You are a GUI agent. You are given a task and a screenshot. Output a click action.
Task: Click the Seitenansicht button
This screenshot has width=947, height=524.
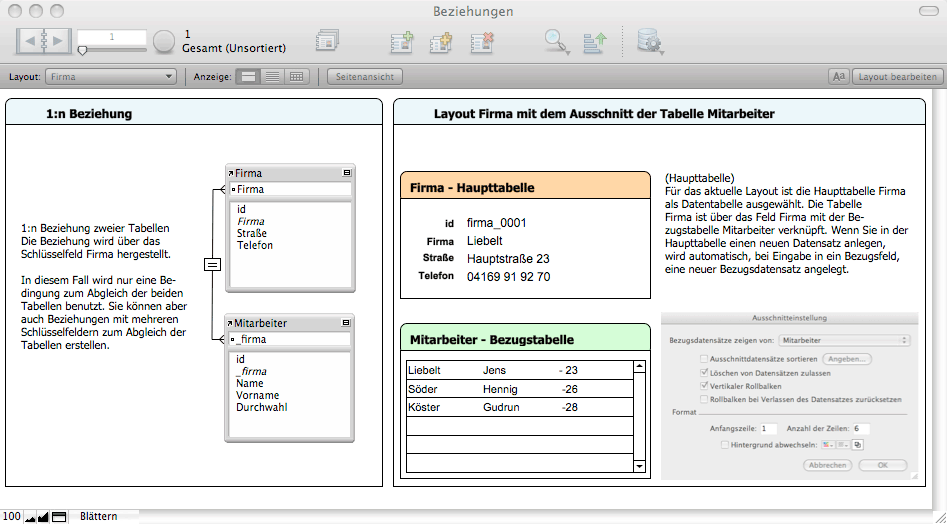coord(364,76)
